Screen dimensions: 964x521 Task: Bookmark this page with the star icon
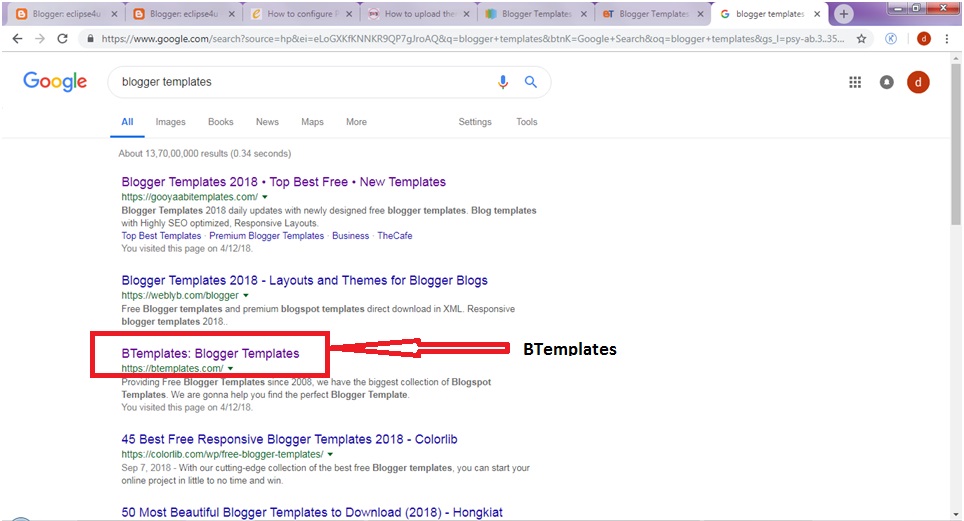pos(861,39)
